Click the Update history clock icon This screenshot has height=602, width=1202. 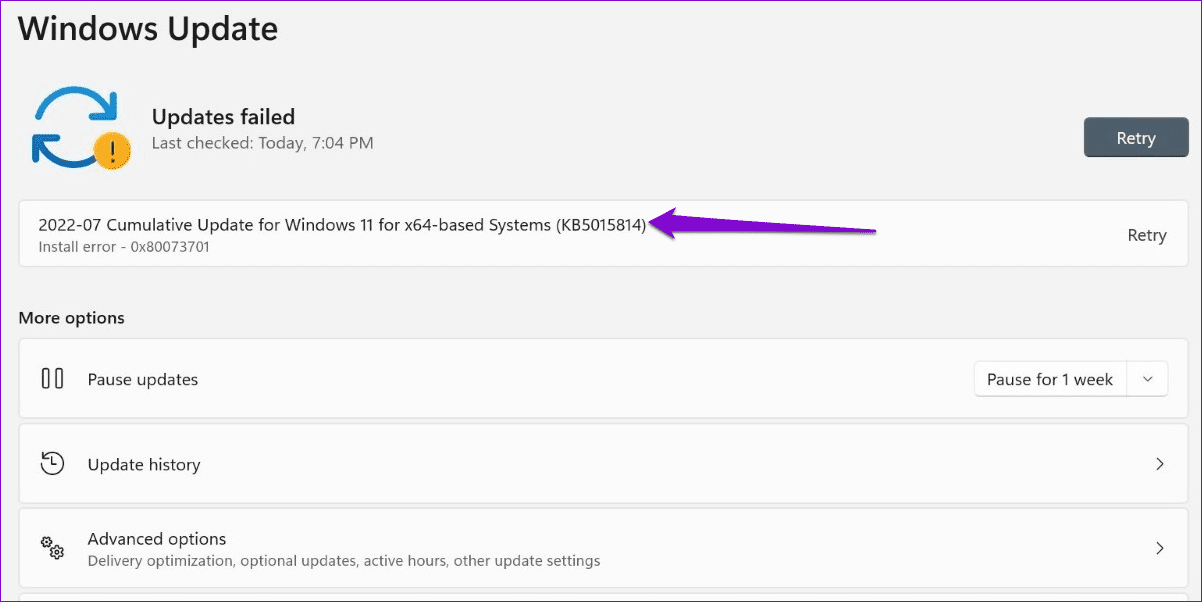coord(52,463)
